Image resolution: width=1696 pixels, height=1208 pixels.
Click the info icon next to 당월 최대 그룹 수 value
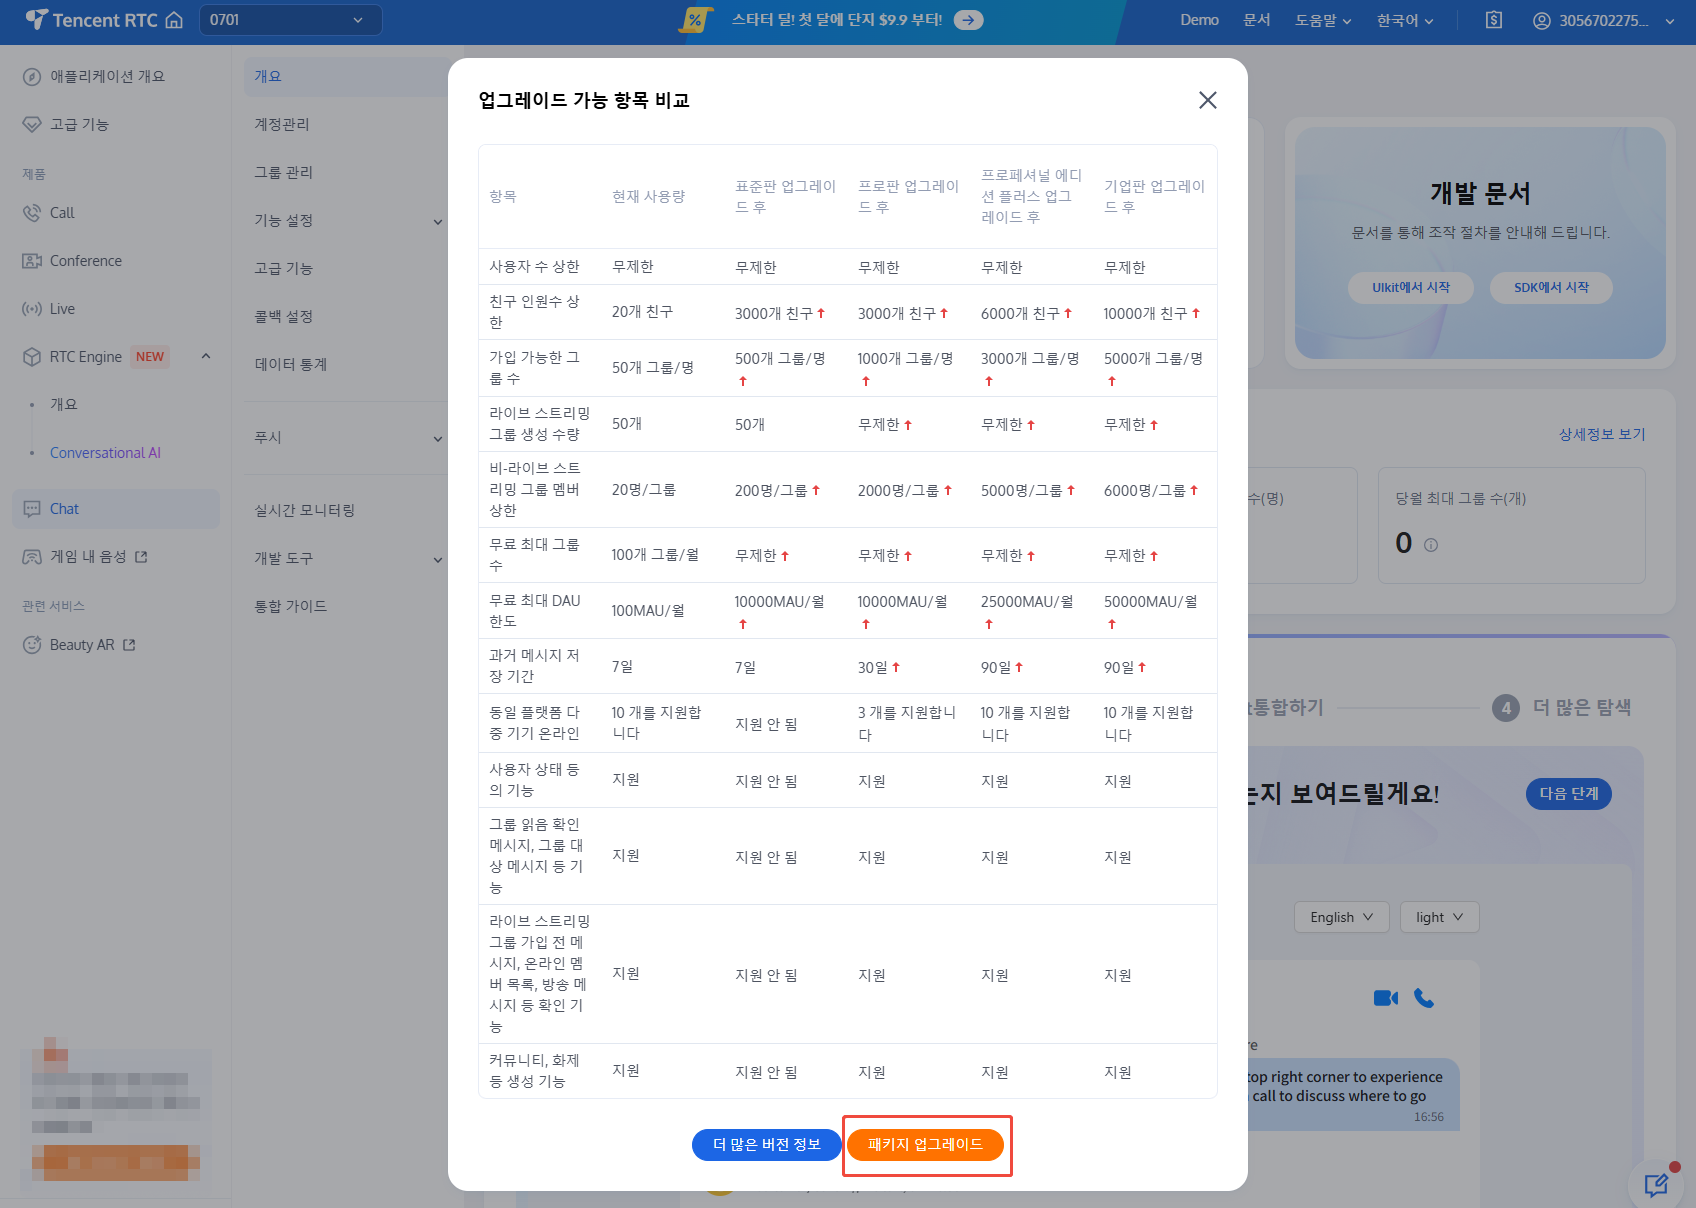(x=1431, y=545)
